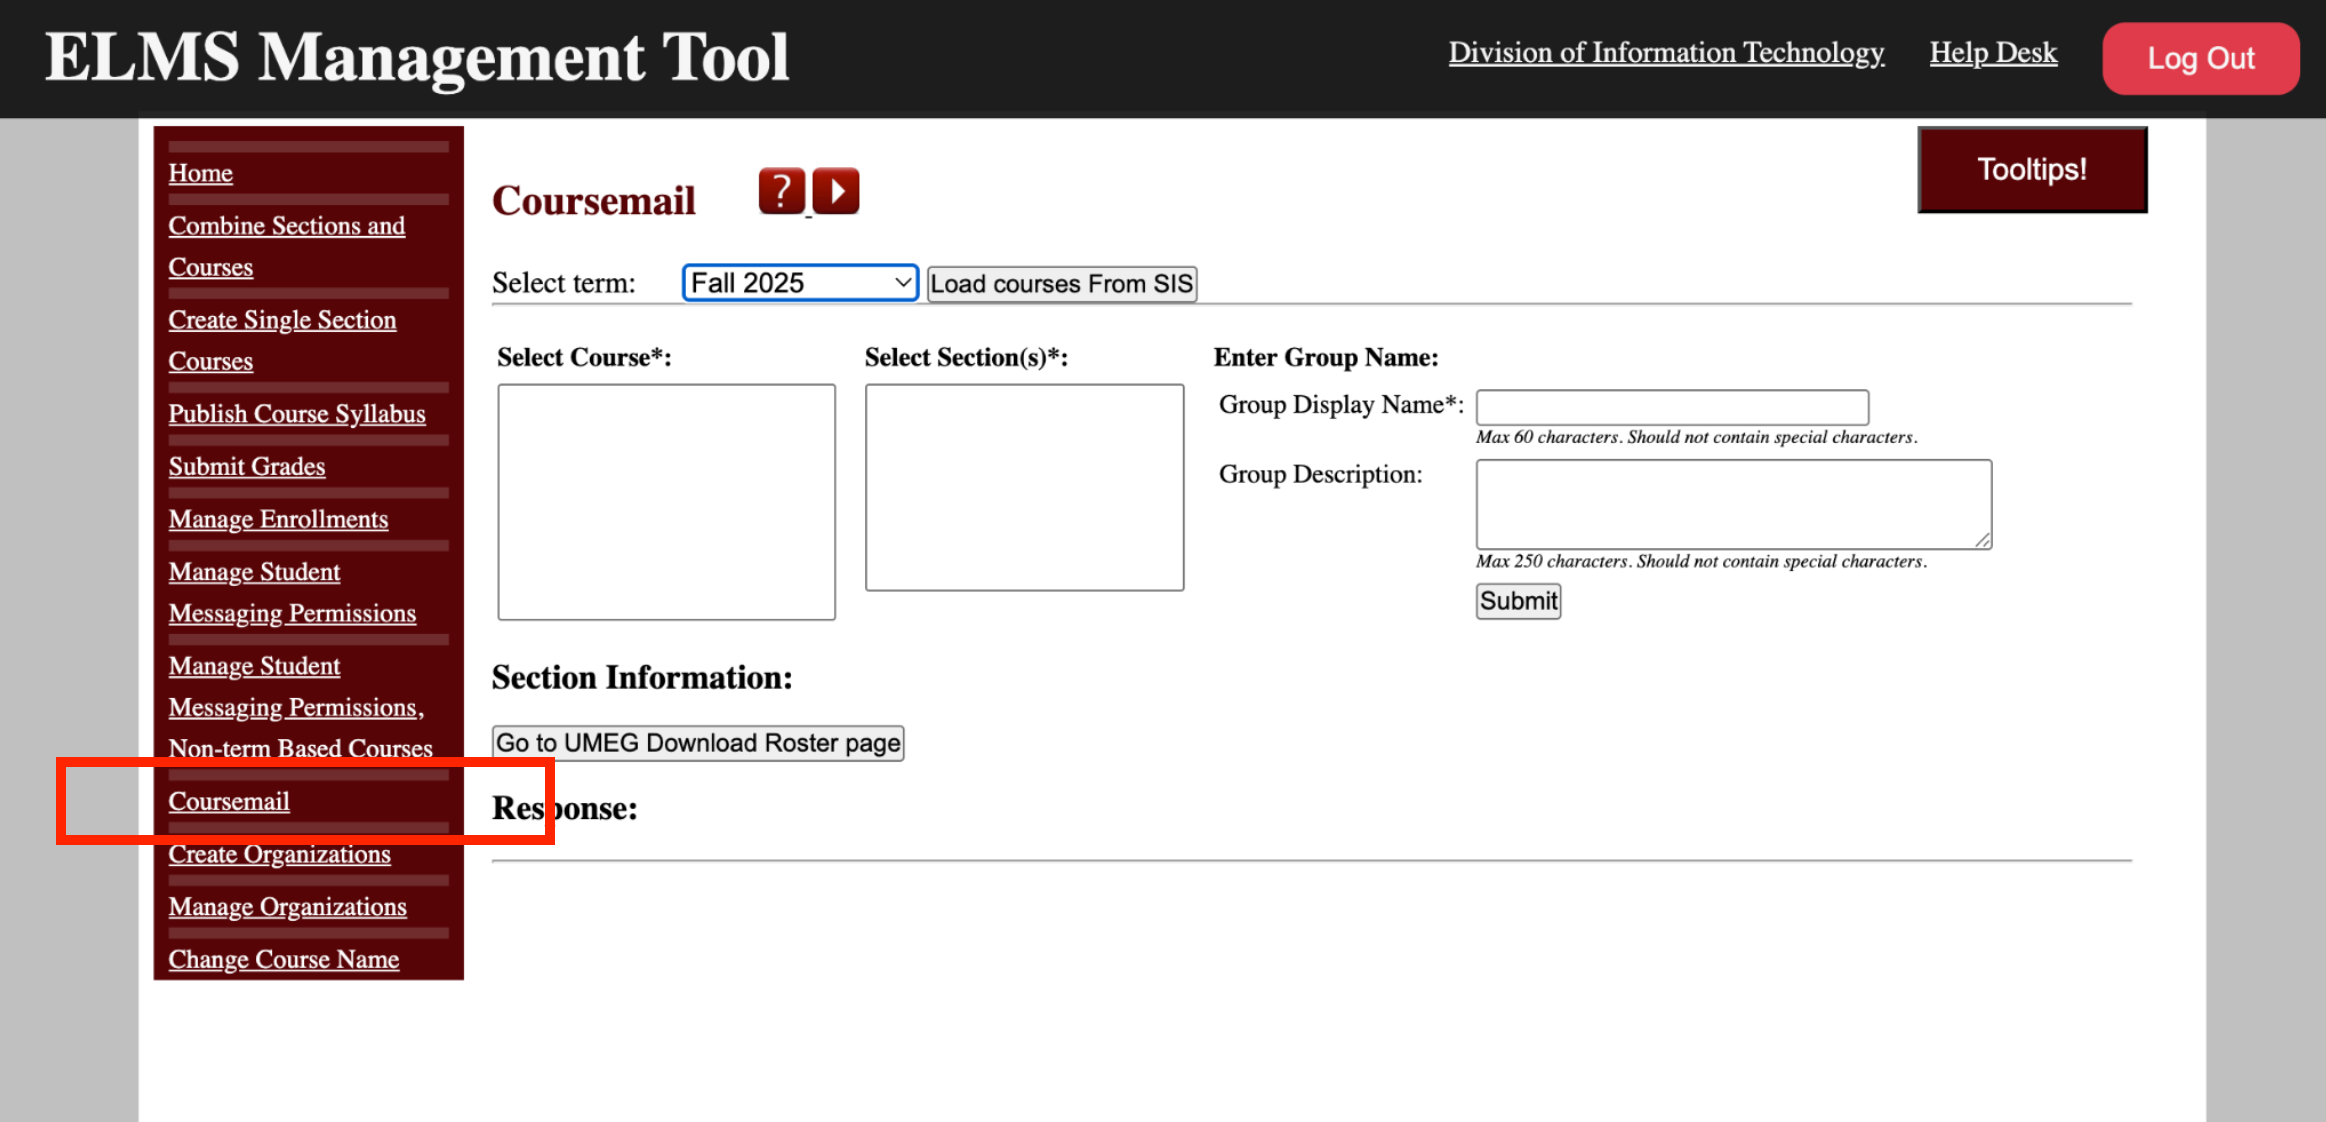Click the Log Out button

[x=2200, y=58]
